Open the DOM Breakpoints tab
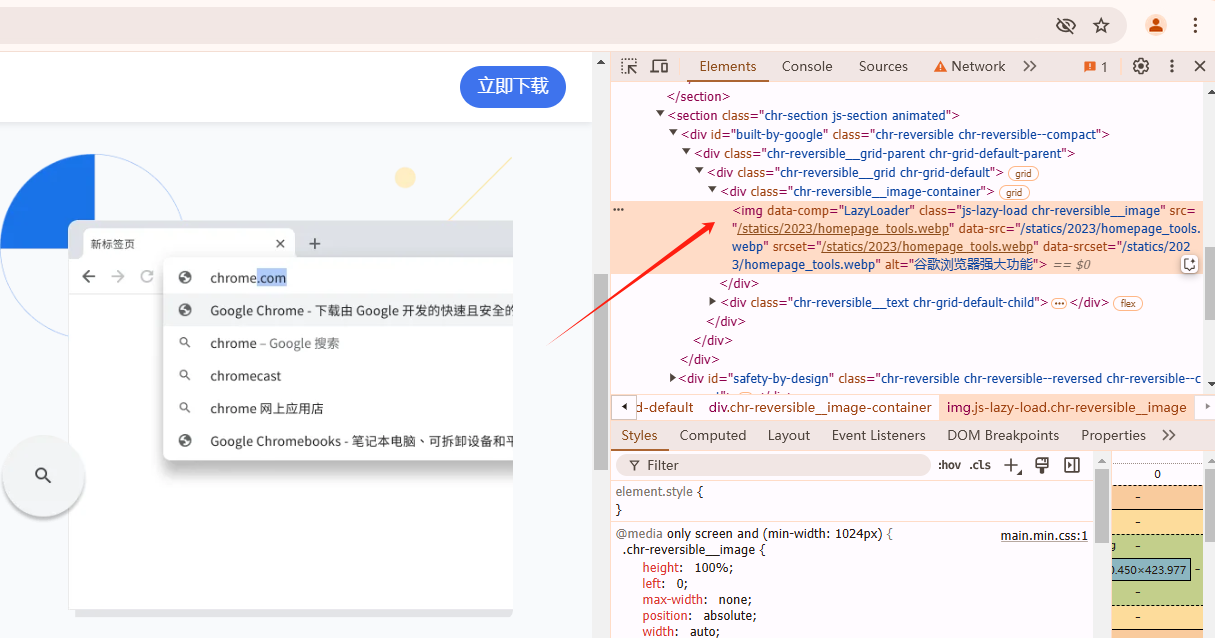This screenshot has width=1215, height=638. coord(1003,435)
